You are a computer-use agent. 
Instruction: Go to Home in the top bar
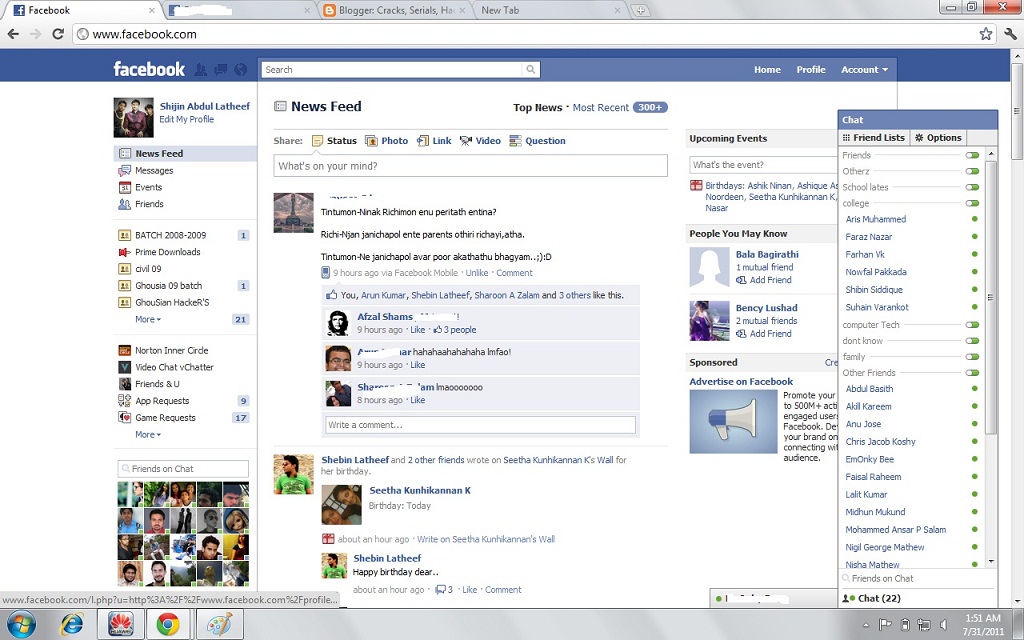[x=767, y=69]
